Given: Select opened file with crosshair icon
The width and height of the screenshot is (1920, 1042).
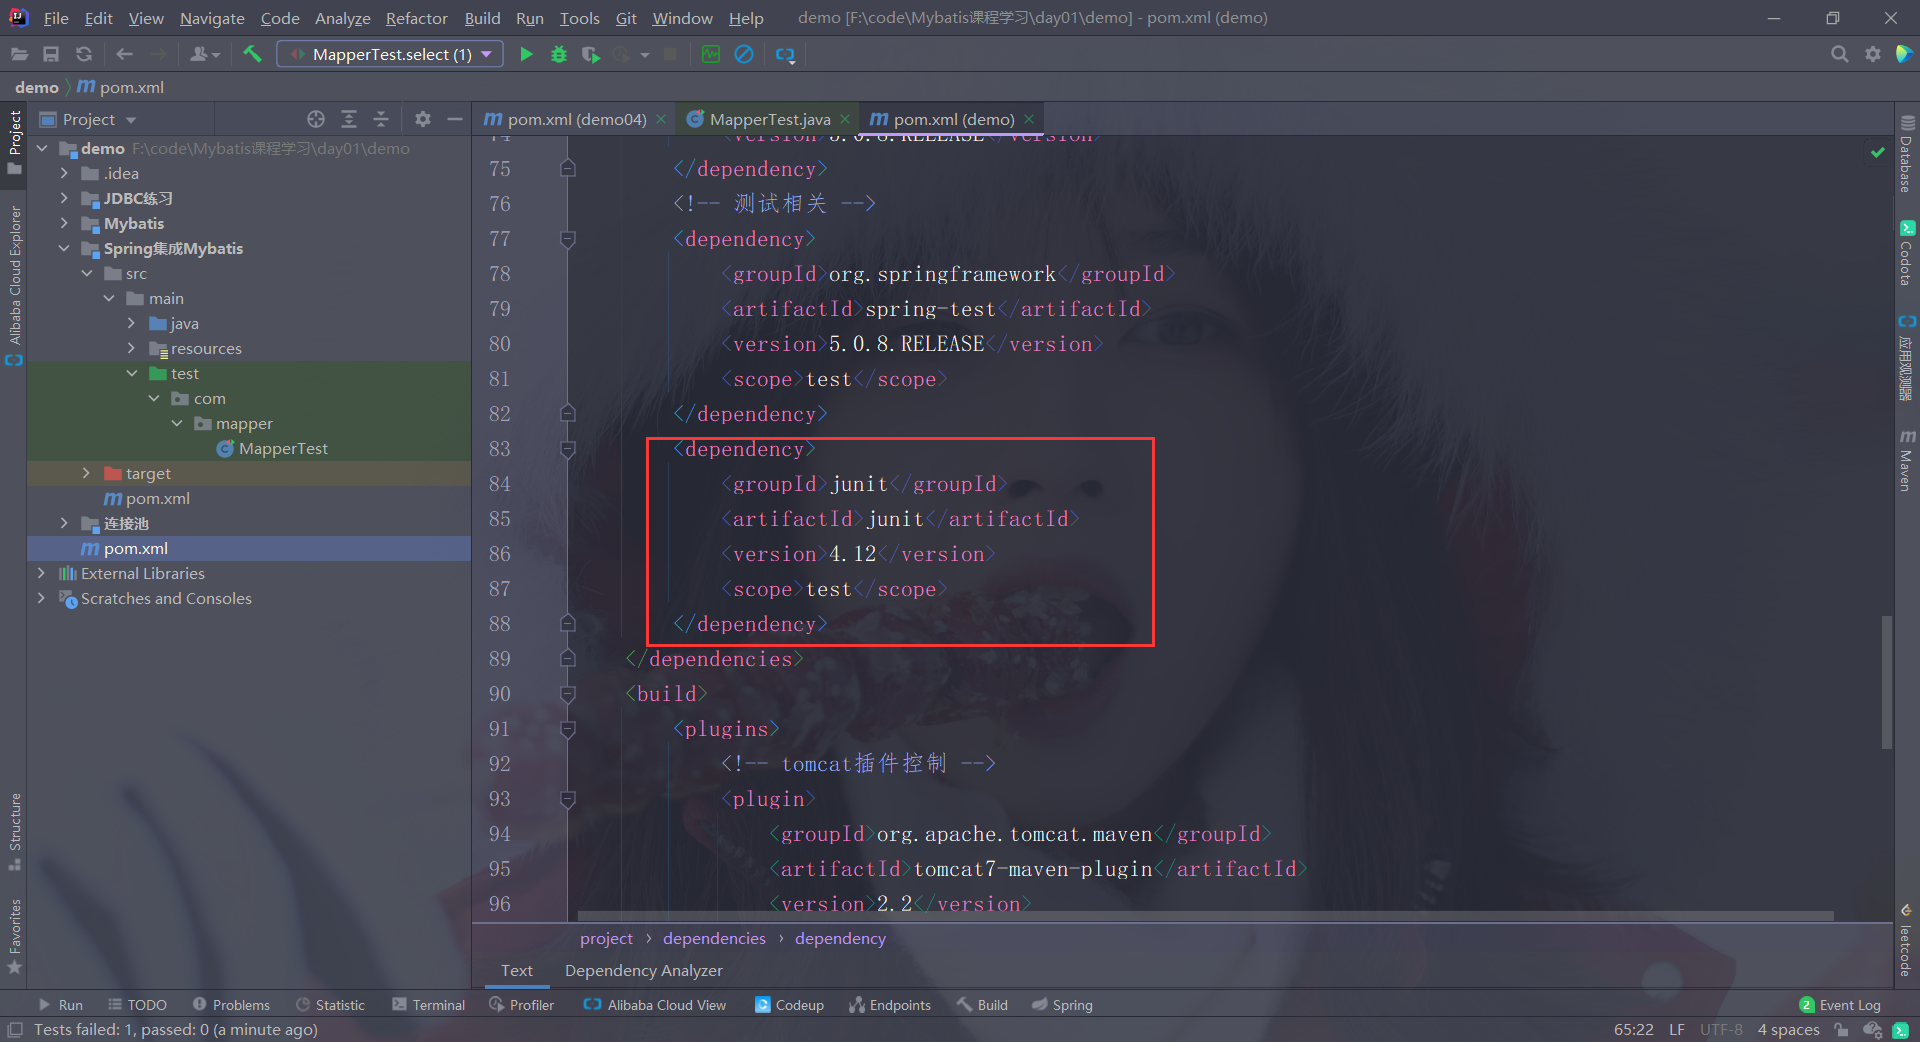Looking at the screenshot, I should click(x=316, y=119).
